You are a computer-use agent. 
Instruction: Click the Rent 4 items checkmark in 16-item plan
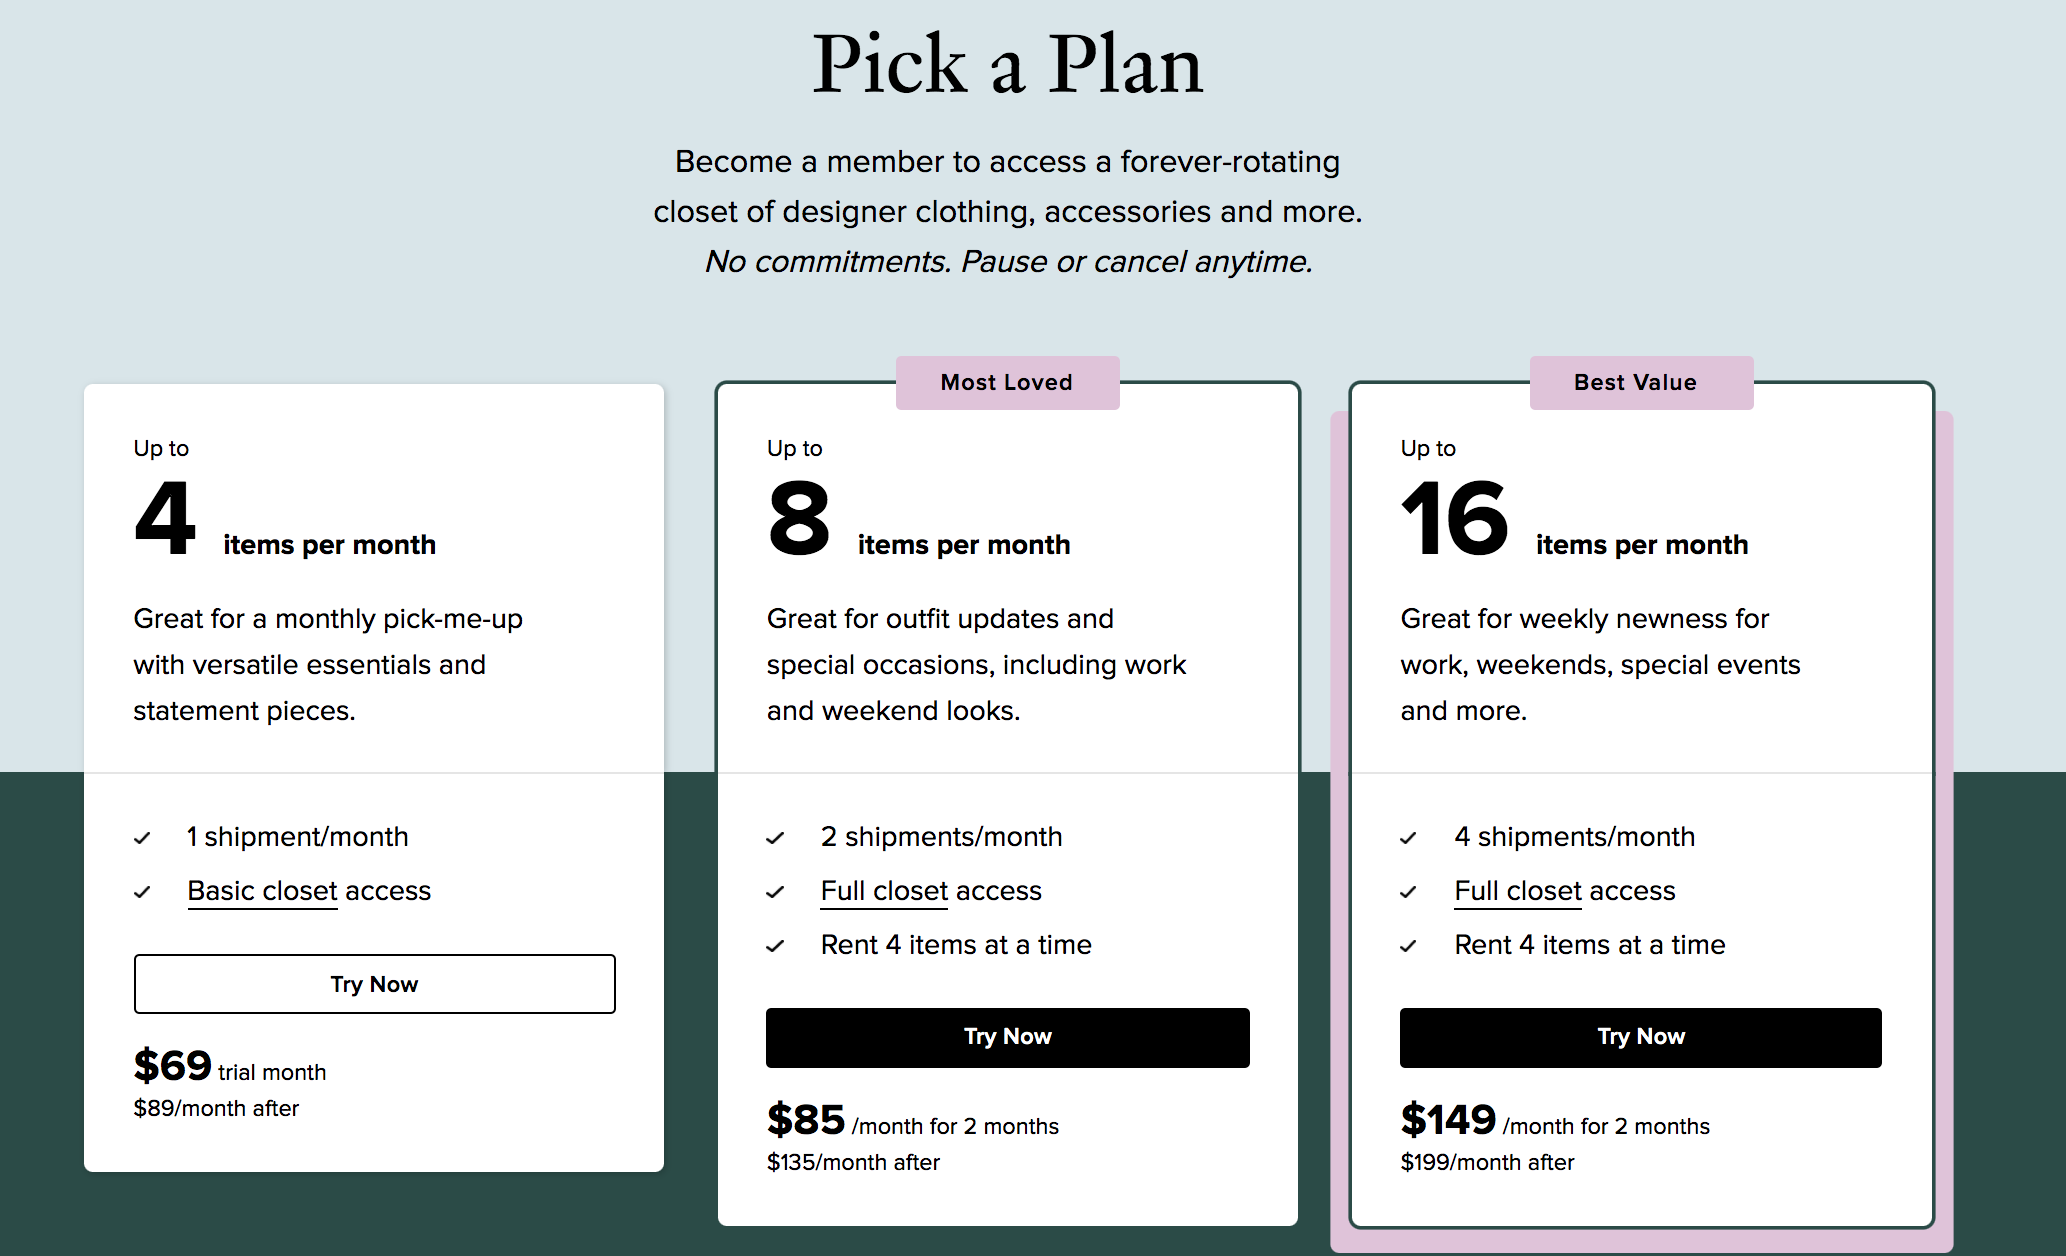tap(1408, 946)
